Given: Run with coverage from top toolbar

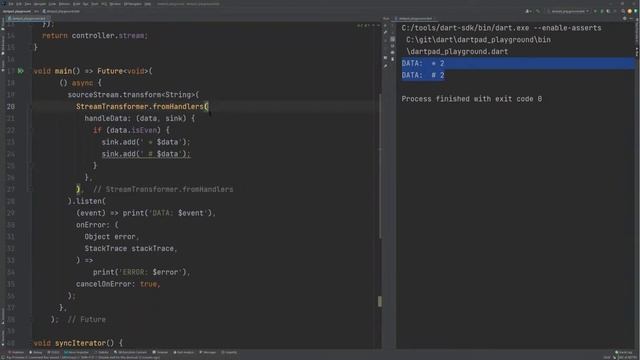Looking at the screenshot, I should 608,11.
